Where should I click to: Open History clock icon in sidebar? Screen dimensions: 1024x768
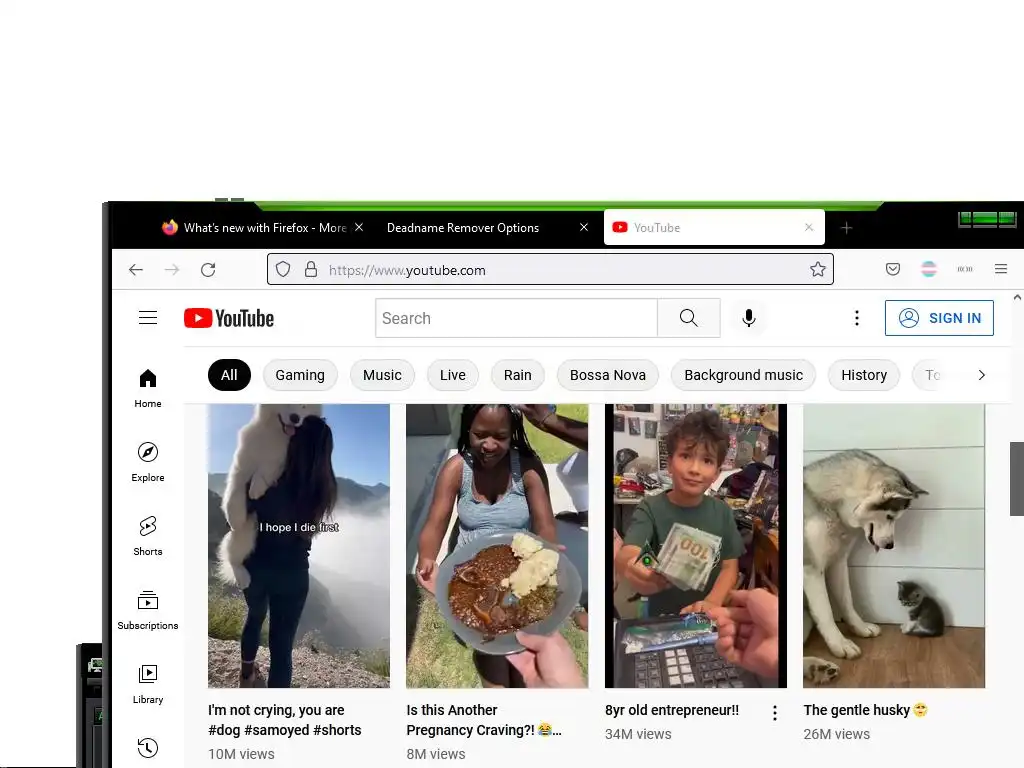point(148,748)
